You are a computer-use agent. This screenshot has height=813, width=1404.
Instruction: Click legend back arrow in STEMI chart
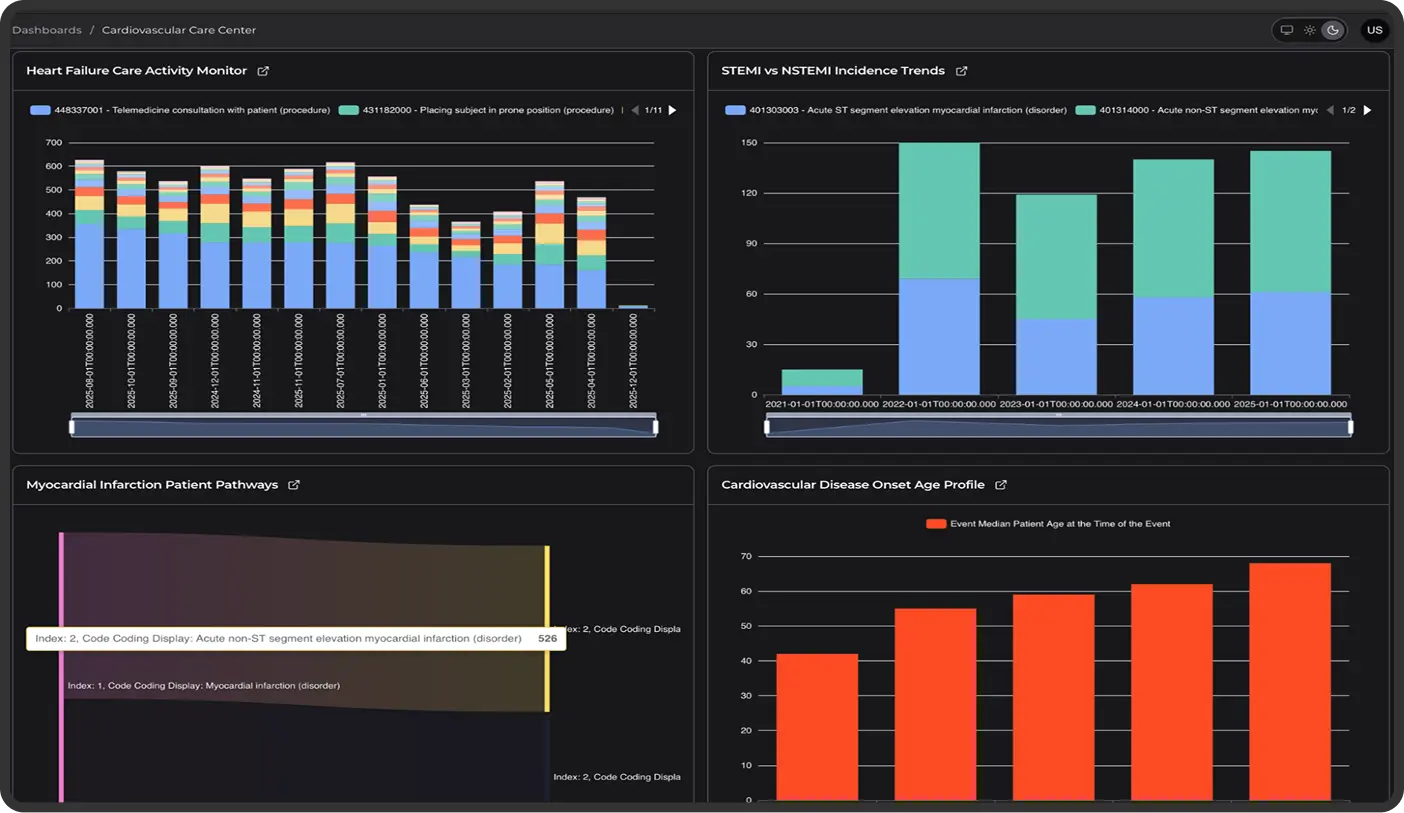(x=1330, y=110)
